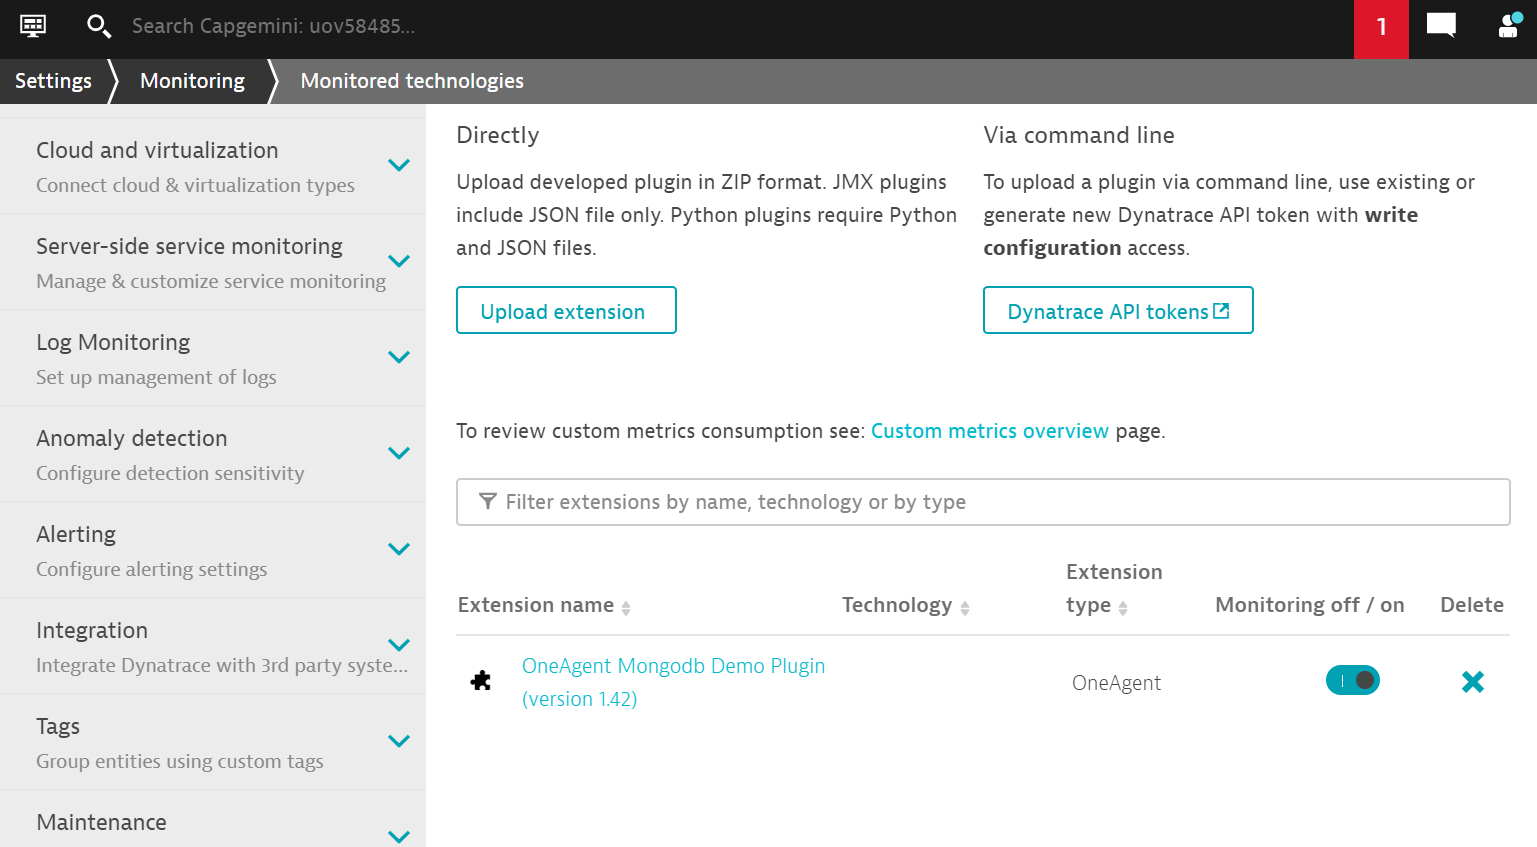Viewport: 1537px width, 847px height.
Task: Click the filter funnel icon
Action: (x=487, y=501)
